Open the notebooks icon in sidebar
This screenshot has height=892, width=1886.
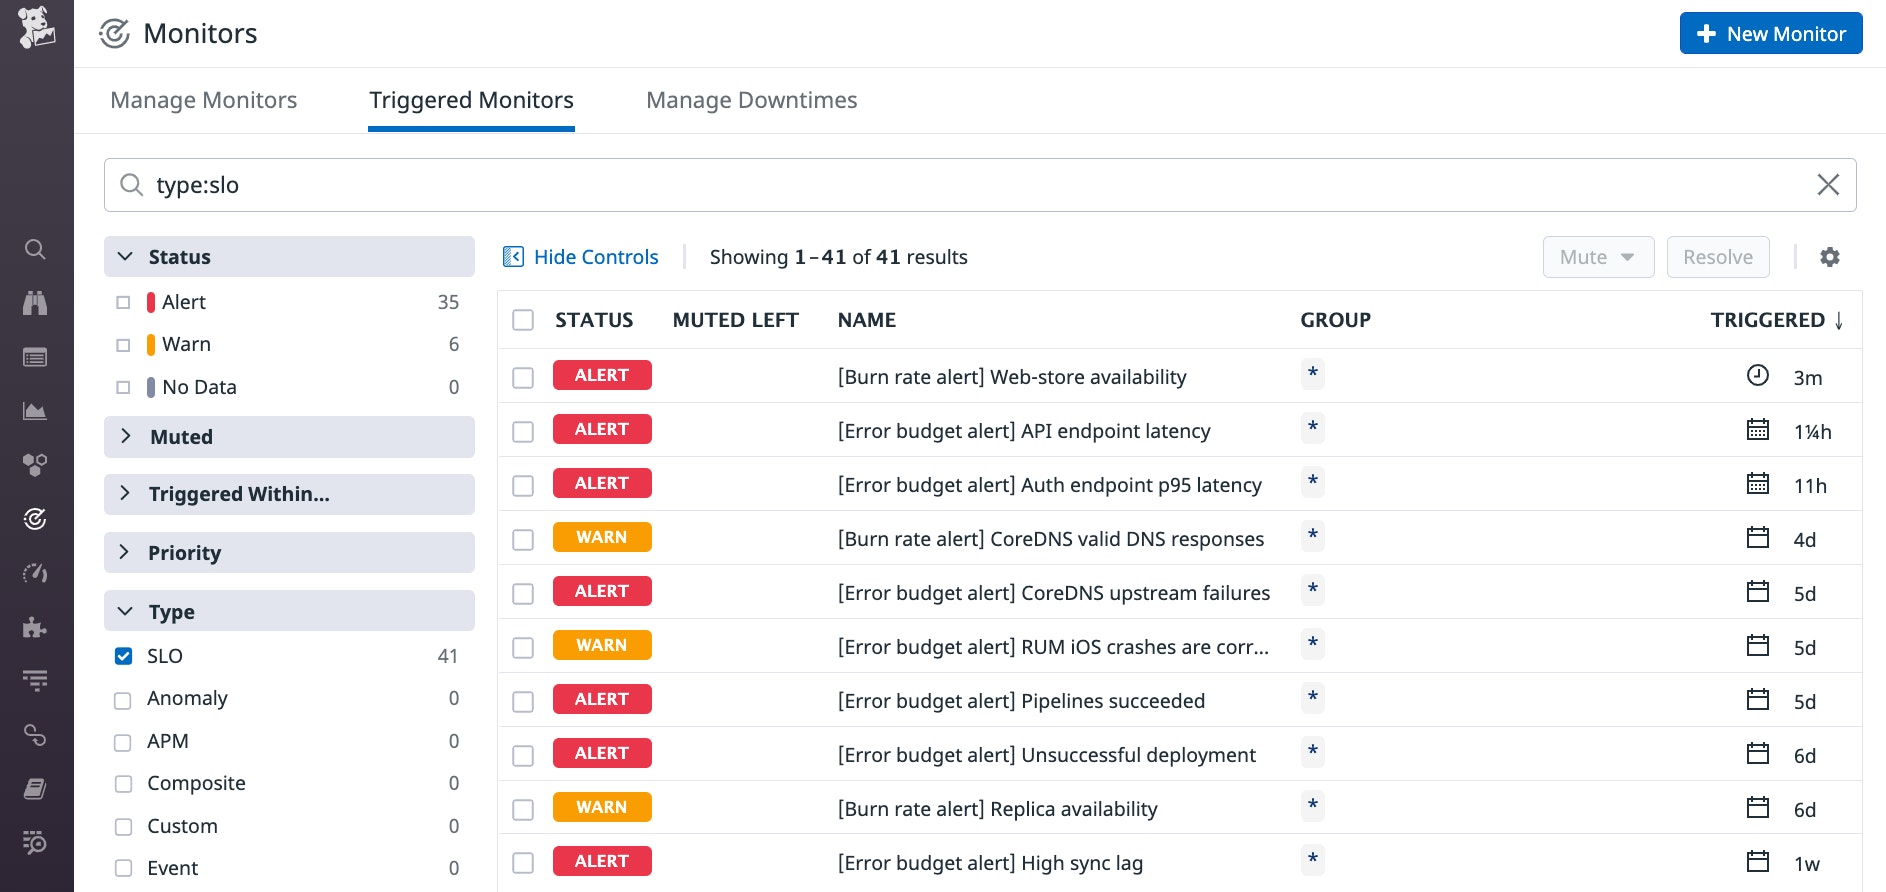click(x=35, y=789)
